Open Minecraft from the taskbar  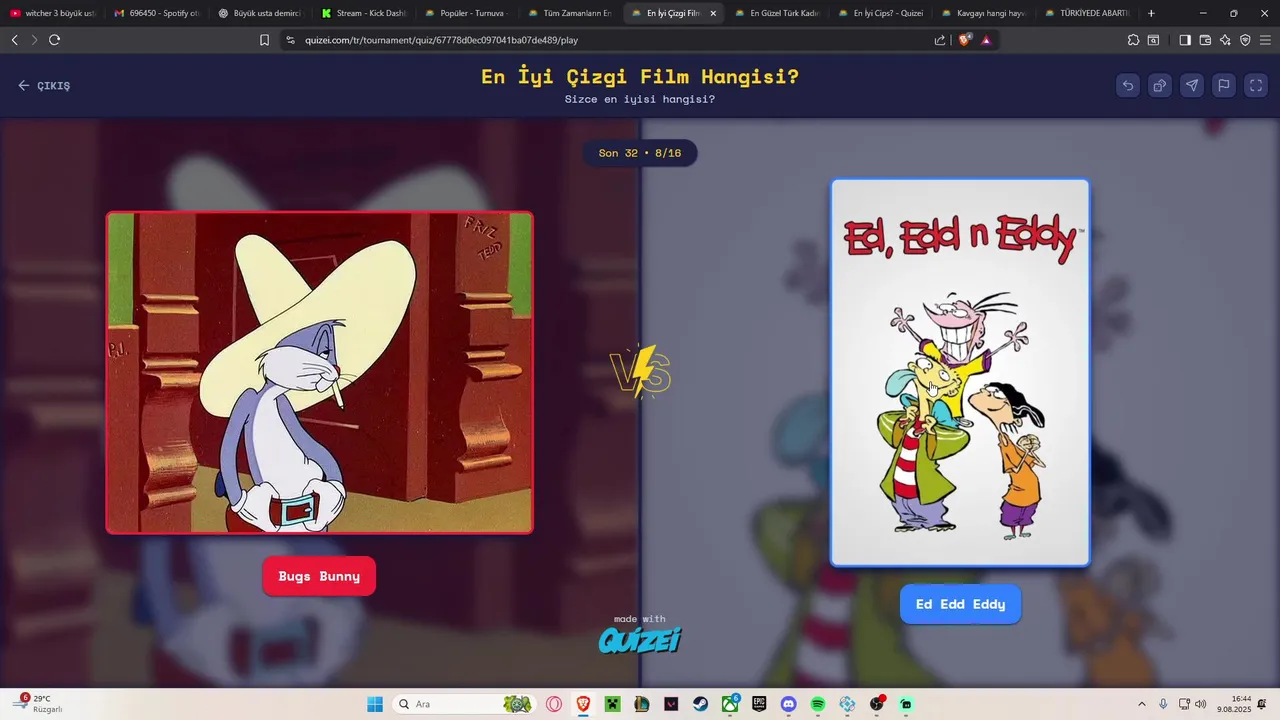tap(612, 704)
